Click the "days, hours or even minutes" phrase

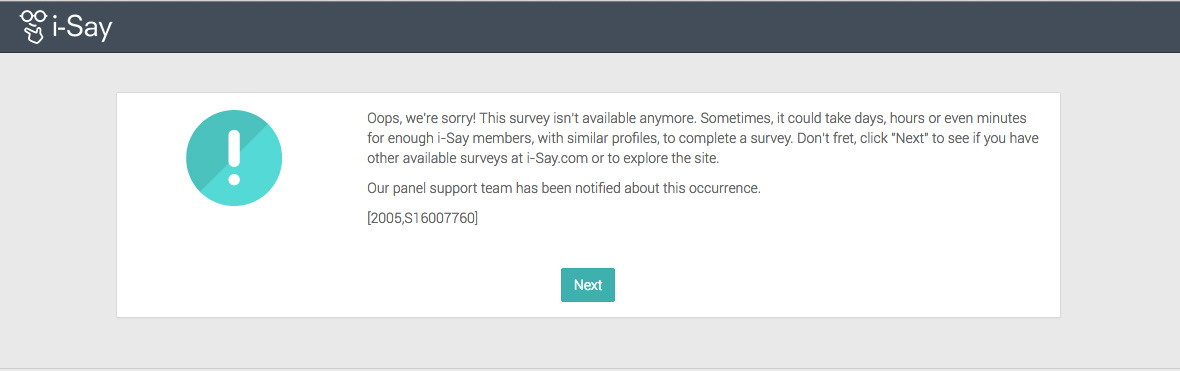coord(940,119)
